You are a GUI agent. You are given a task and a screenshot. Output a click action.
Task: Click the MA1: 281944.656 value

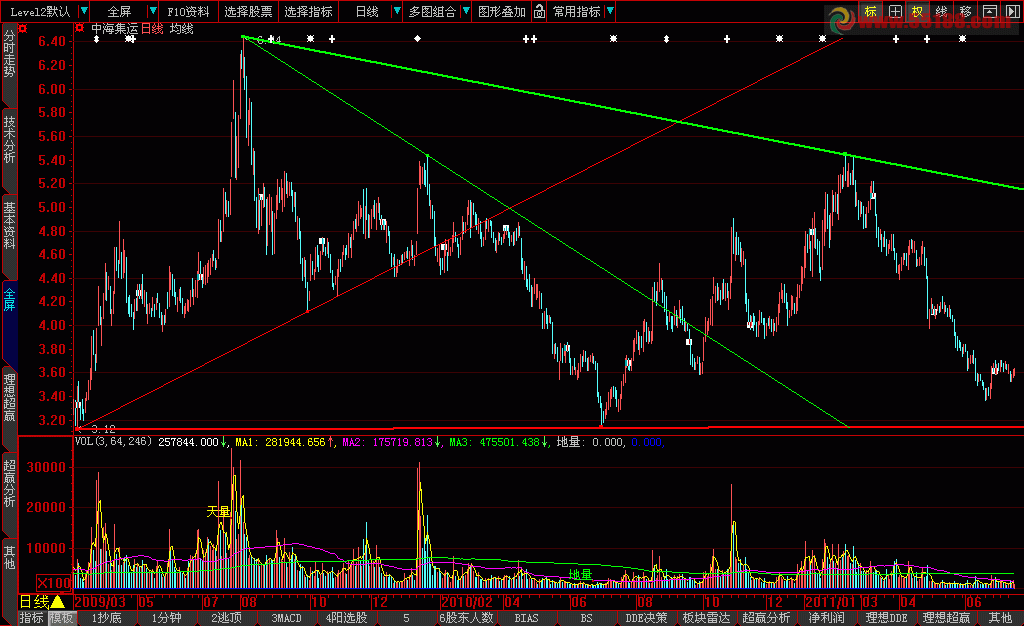(280, 443)
